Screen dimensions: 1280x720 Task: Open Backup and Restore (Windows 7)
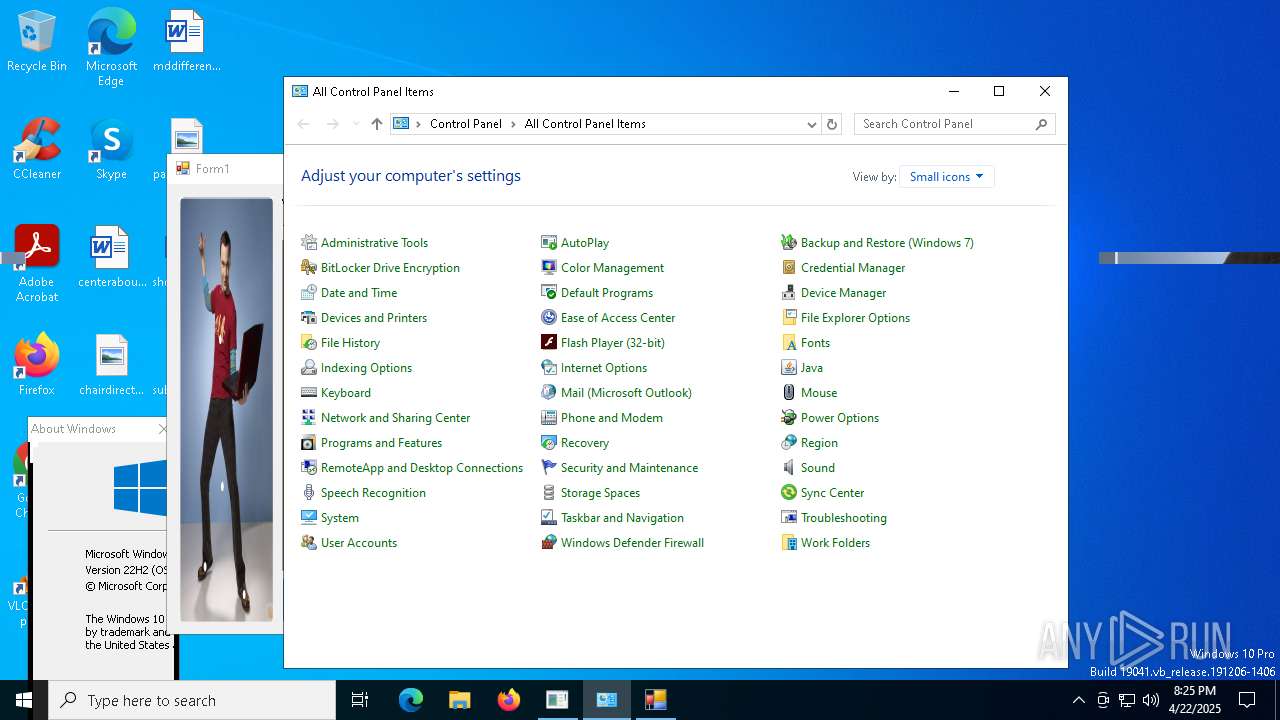[887, 243]
